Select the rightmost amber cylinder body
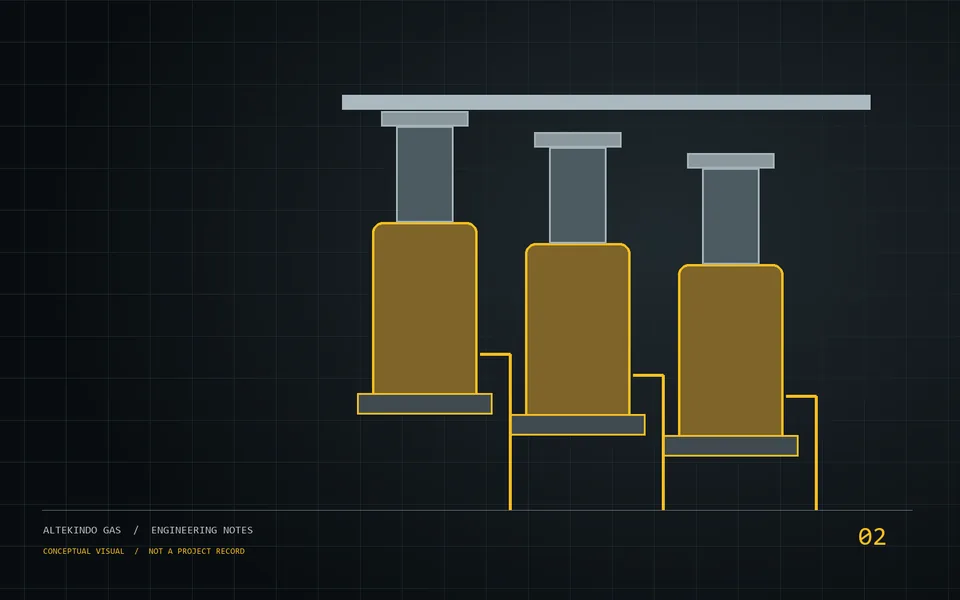This screenshot has height=600, width=960. [x=730, y=350]
